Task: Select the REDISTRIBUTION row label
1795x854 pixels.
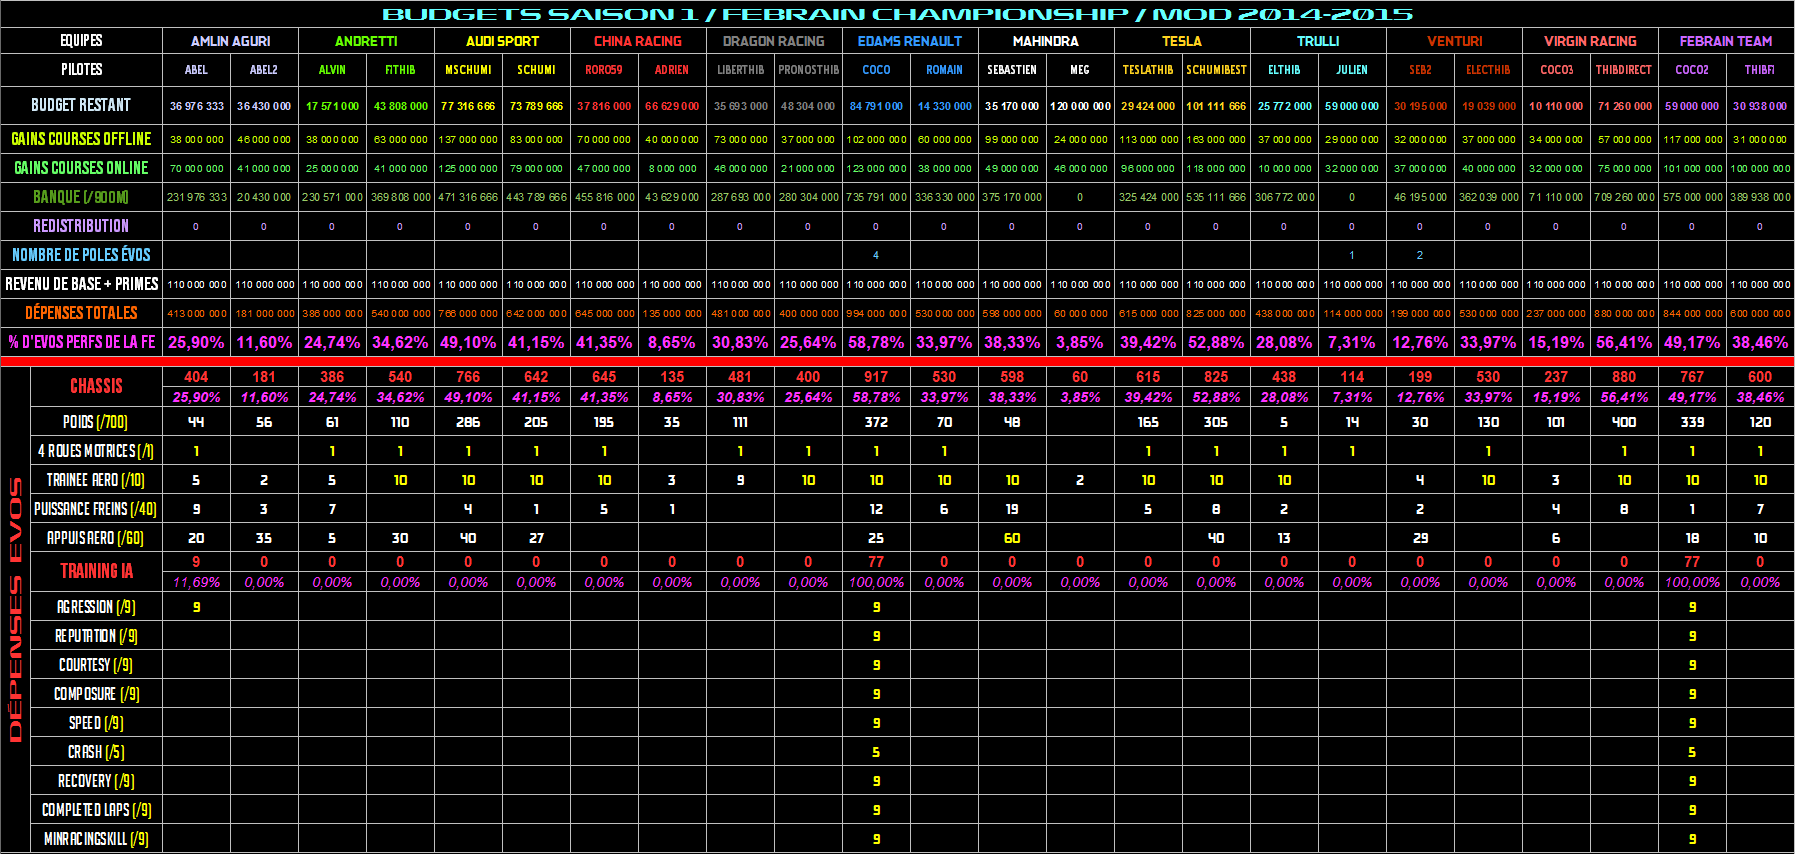Action: click(x=81, y=226)
